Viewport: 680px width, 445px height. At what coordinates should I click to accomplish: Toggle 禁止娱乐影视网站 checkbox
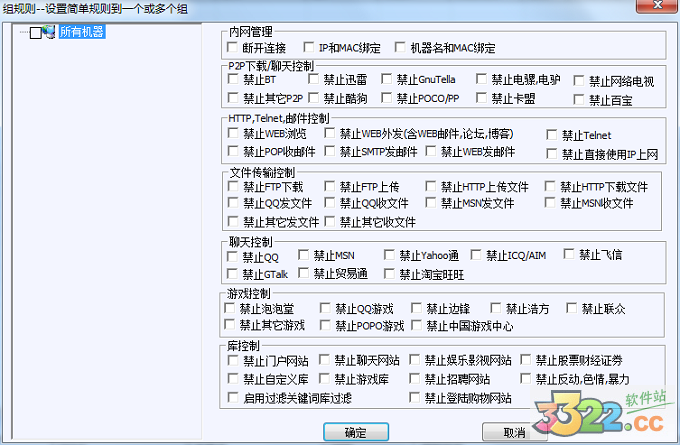(x=414, y=360)
